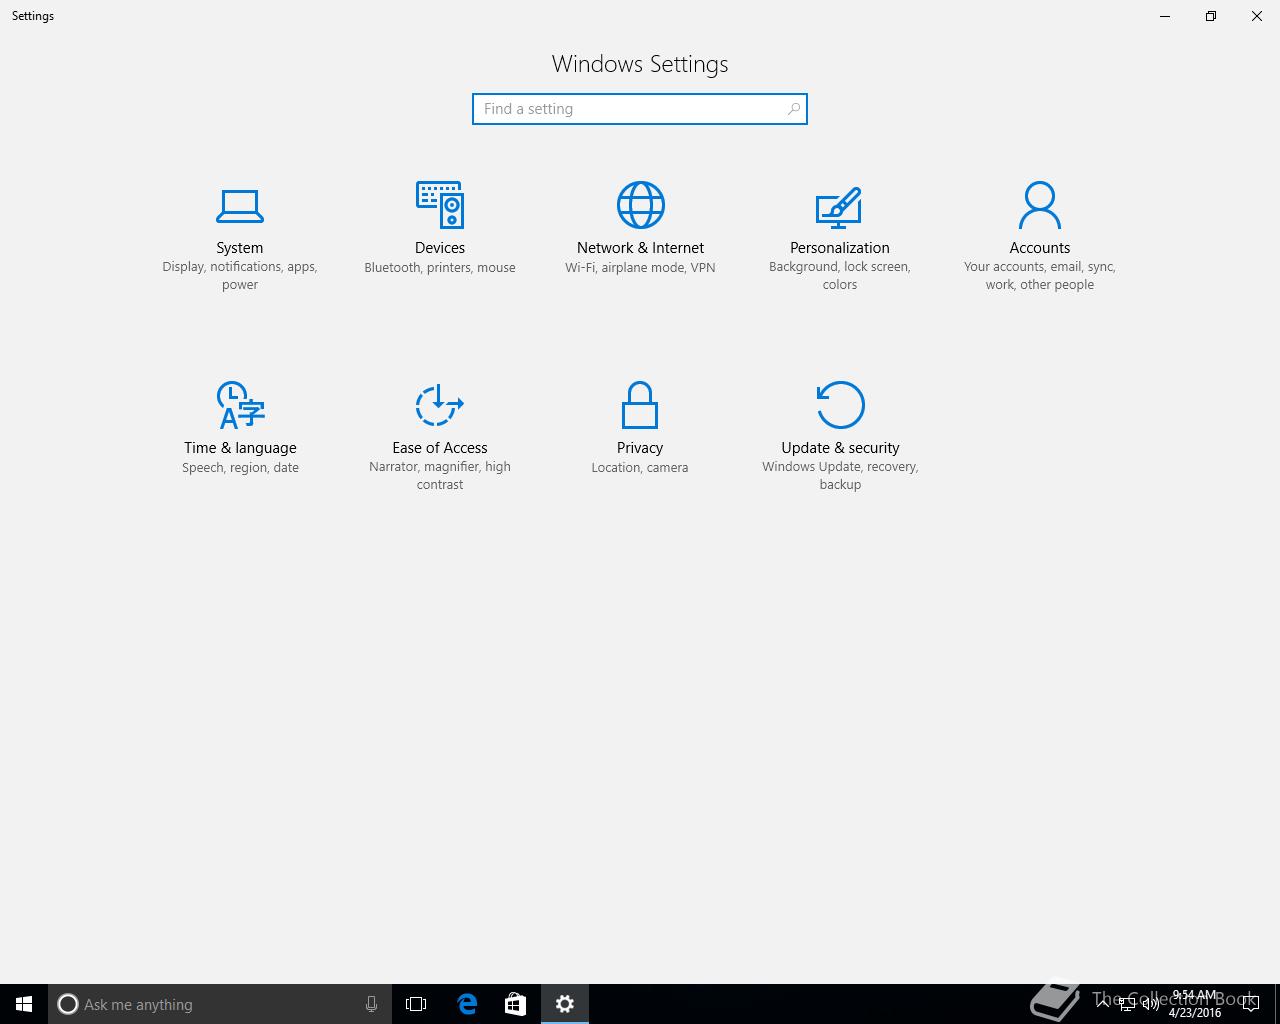Image resolution: width=1280 pixels, height=1024 pixels.
Task: Open the Personalization settings category
Action: (840, 237)
